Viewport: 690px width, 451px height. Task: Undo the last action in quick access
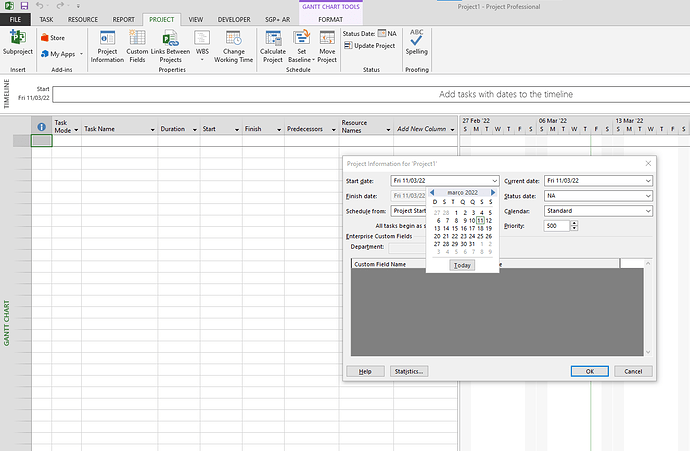40,6
